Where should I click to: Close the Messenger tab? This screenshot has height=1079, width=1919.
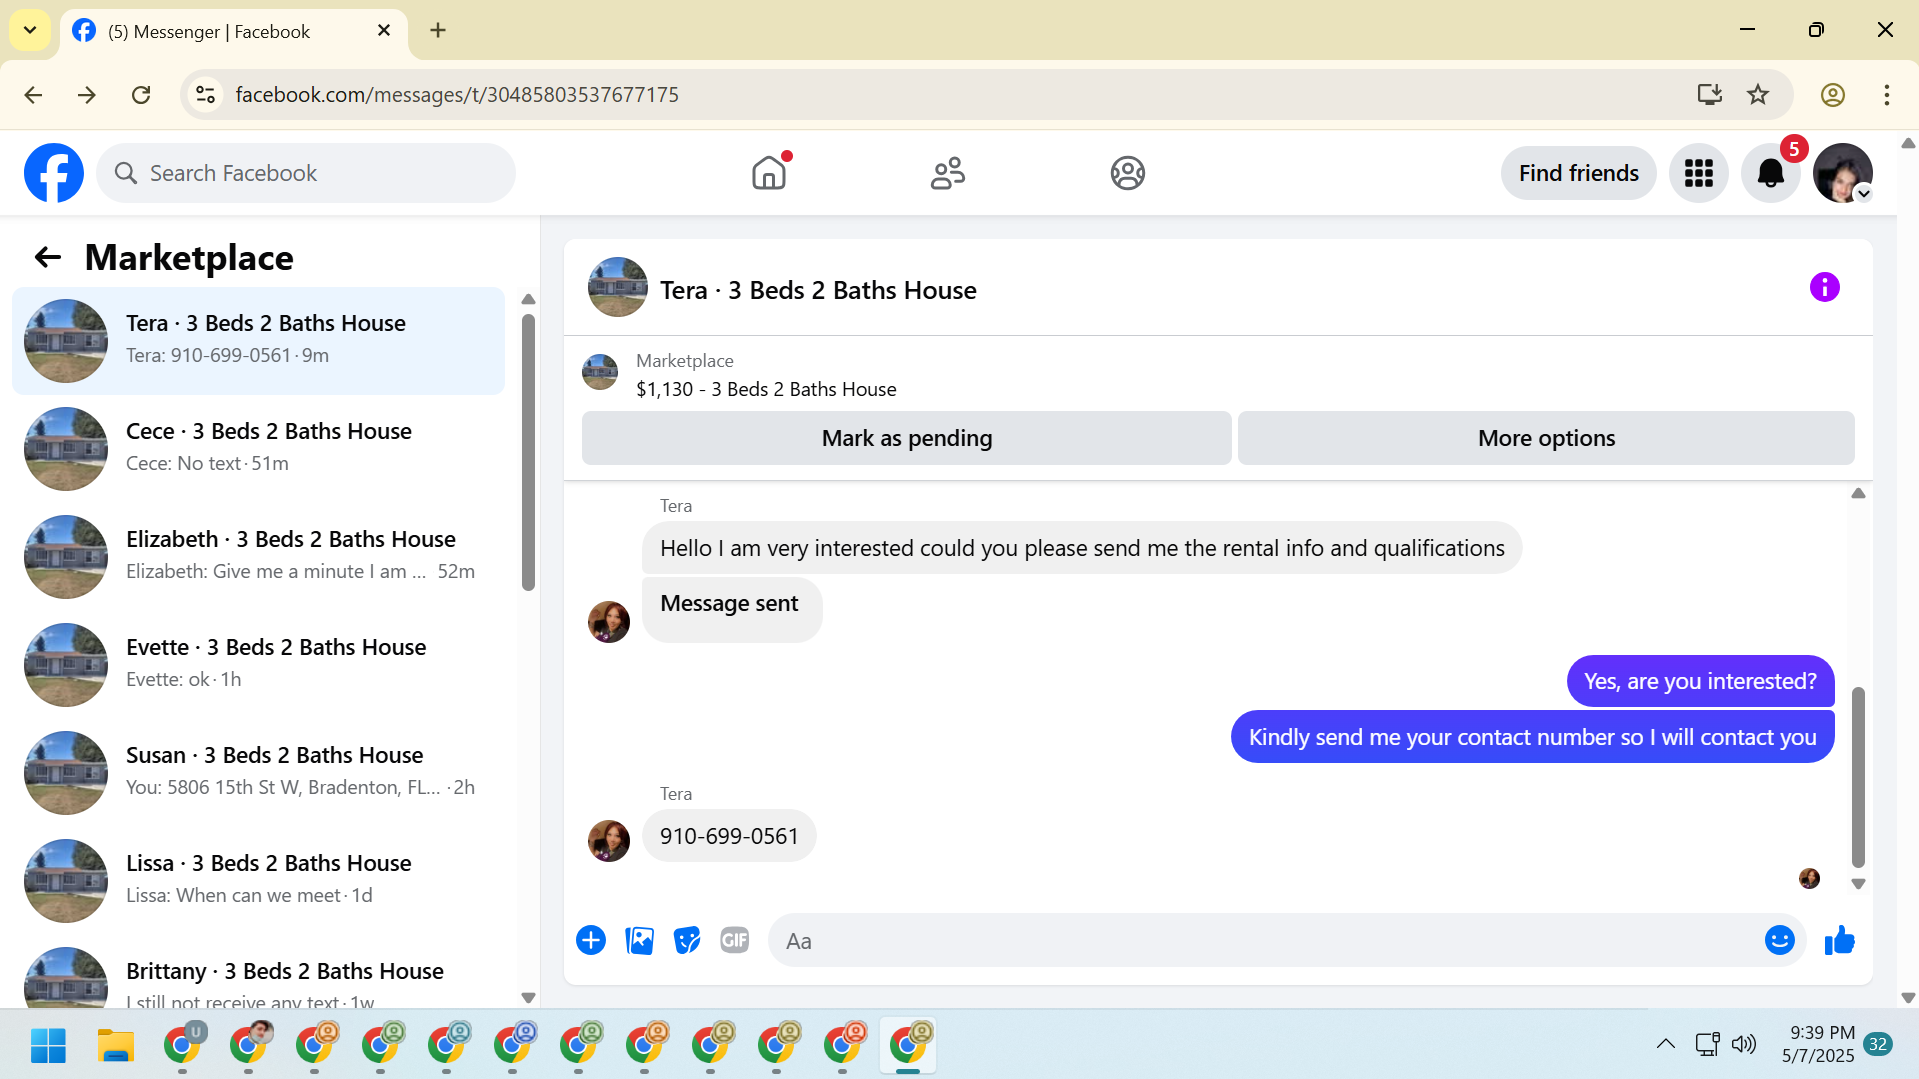[384, 31]
